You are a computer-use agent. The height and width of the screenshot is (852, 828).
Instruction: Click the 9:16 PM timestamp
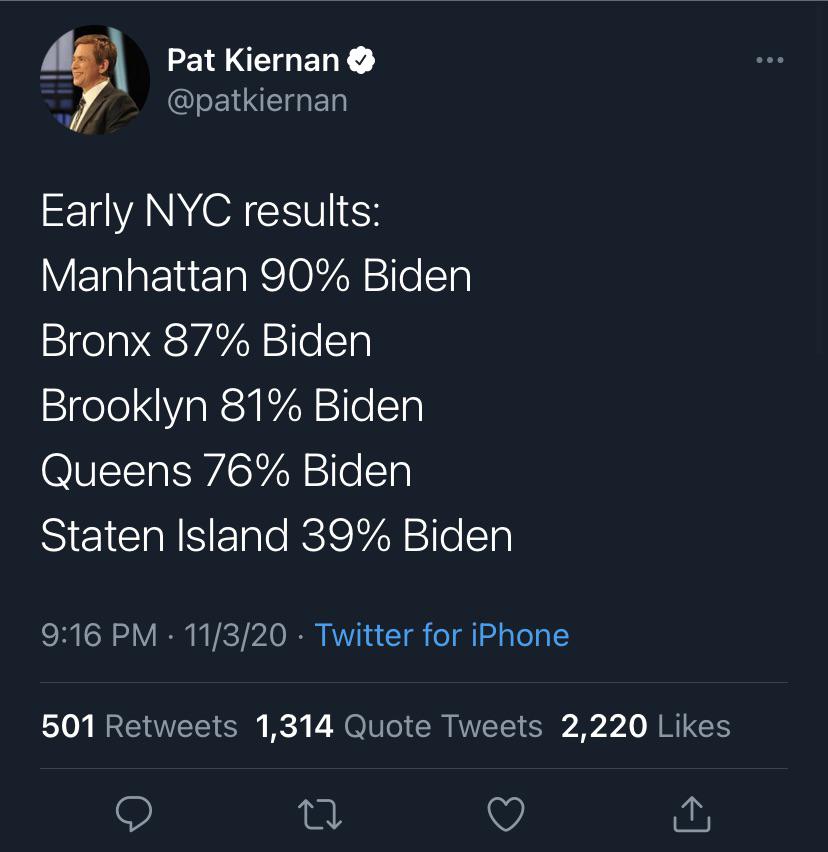[x=99, y=635]
